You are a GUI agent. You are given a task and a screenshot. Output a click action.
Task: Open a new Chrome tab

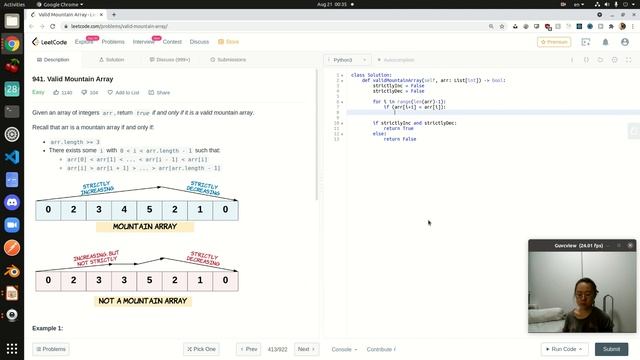click(x=114, y=15)
